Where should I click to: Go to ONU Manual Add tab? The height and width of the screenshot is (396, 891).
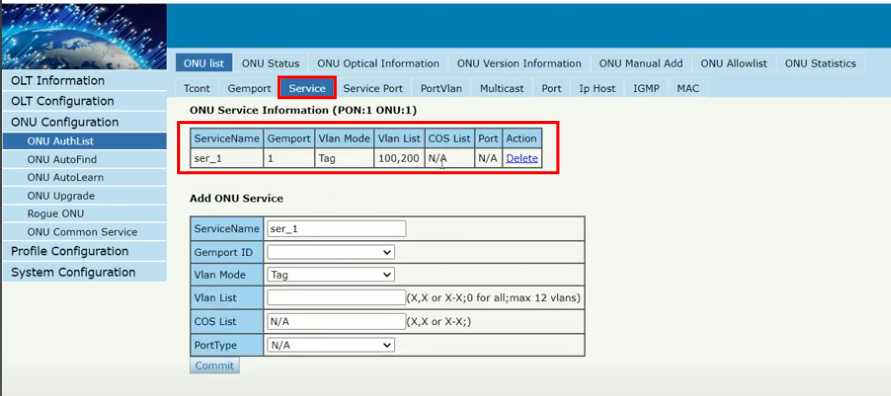(641, 63)
